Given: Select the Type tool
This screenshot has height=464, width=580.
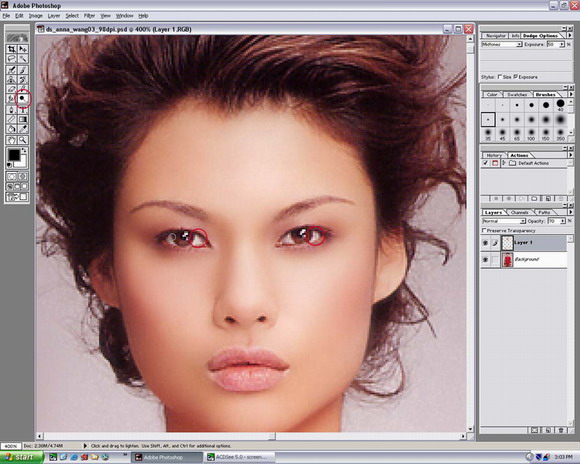Looking at the screenshot, I should [23, 110].
